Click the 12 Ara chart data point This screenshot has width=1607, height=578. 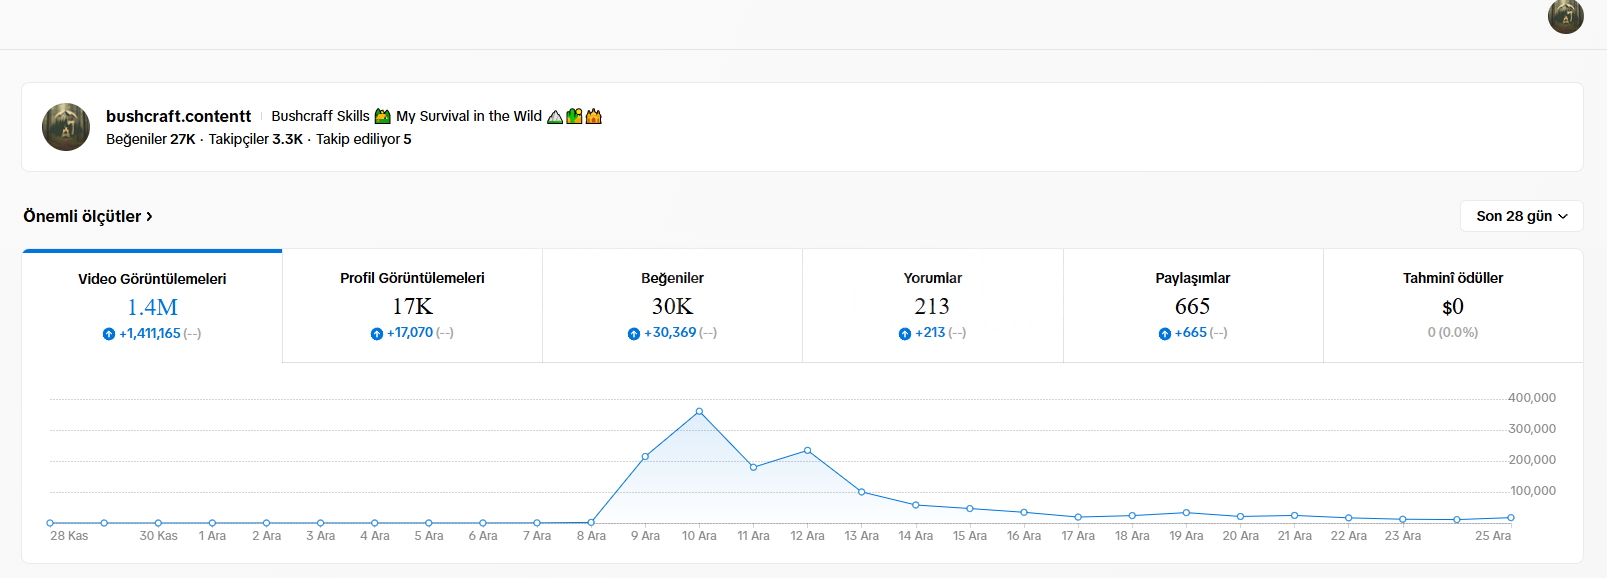808,450
